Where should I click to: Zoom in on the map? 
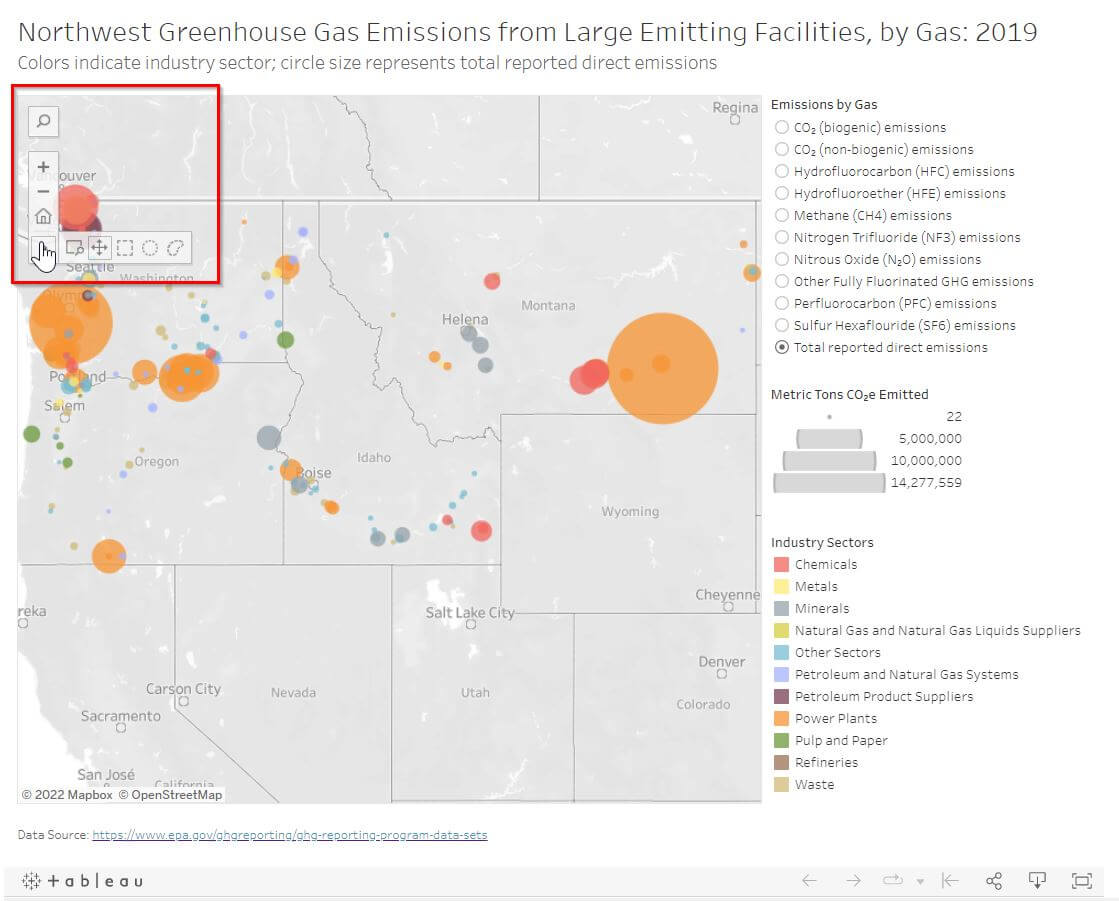pos(44,166)
